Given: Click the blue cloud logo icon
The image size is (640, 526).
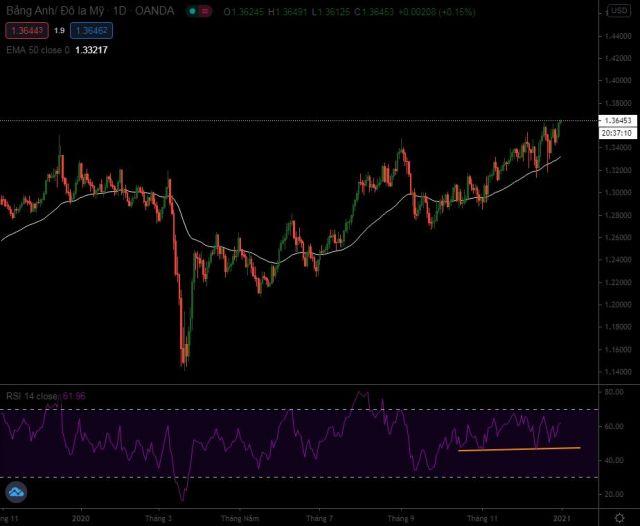Looking at the screenshot, I should click(x=16, y=492).
